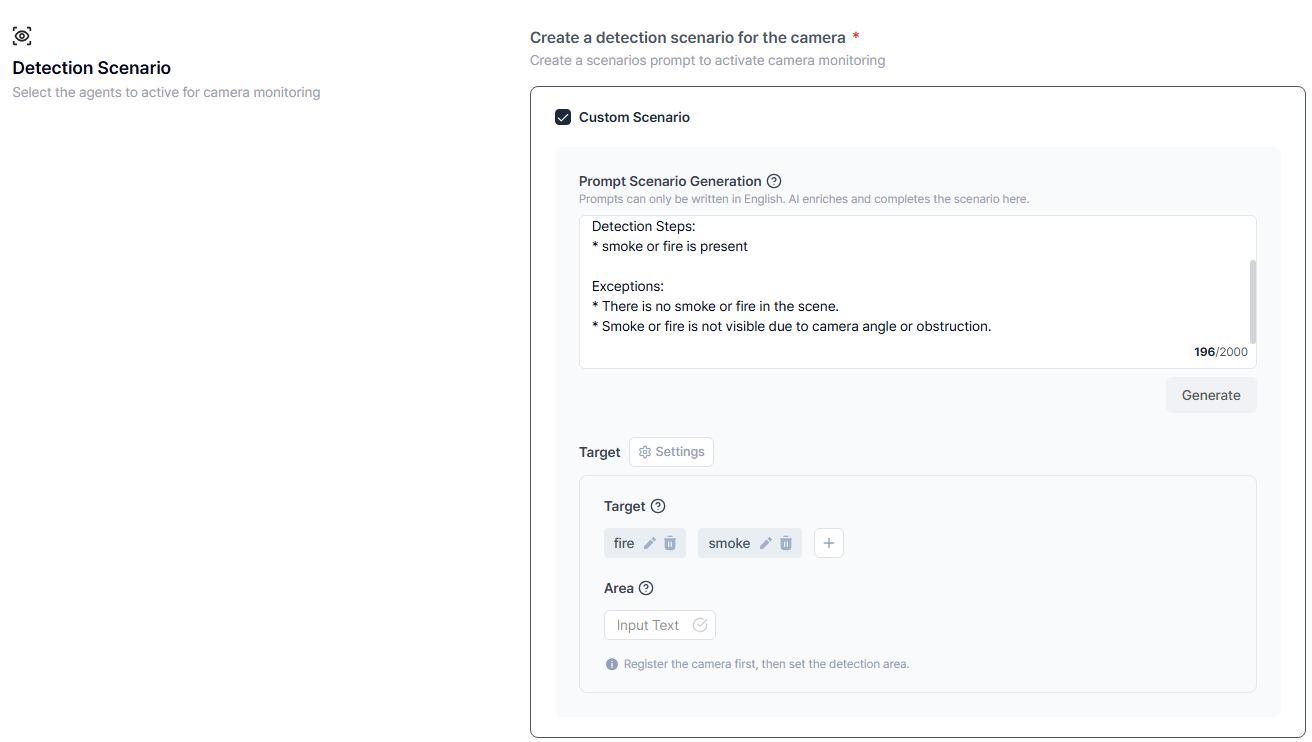Open help for Prompt Scenario Generation
This screenshot has width=1312, height=742.
pos(773,181)
